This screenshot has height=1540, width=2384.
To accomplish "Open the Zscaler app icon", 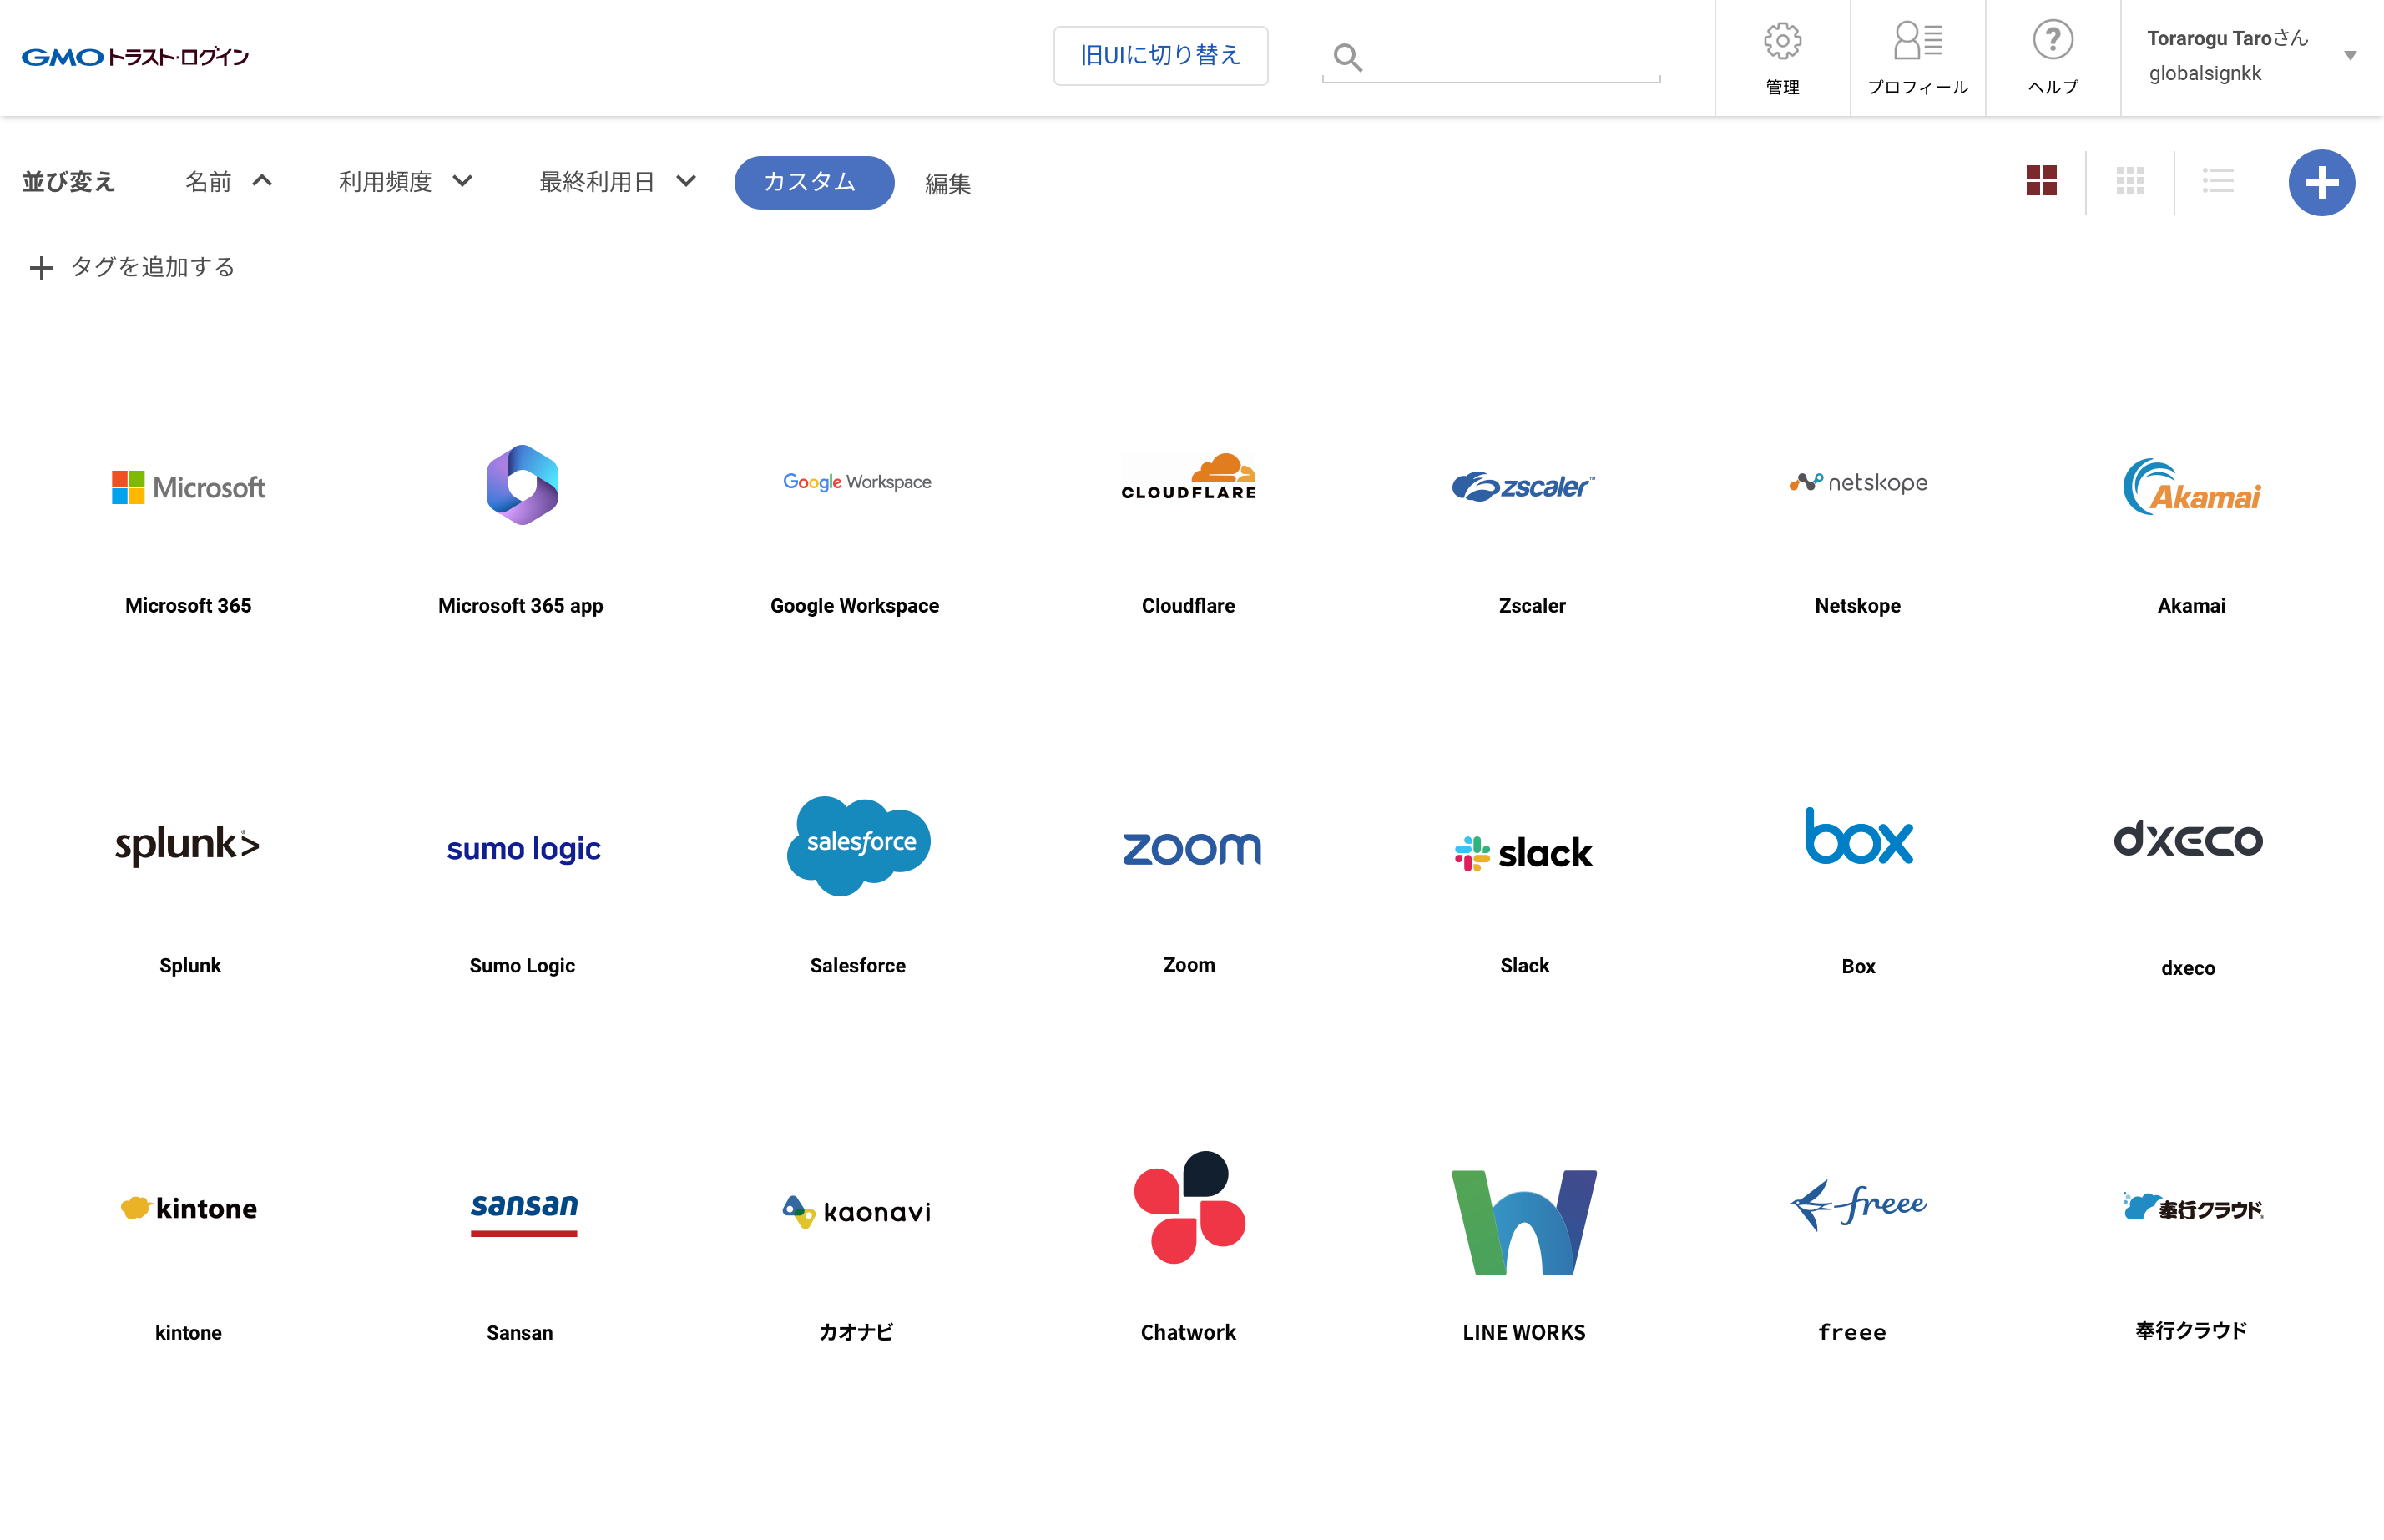I will pos(1523,486).
